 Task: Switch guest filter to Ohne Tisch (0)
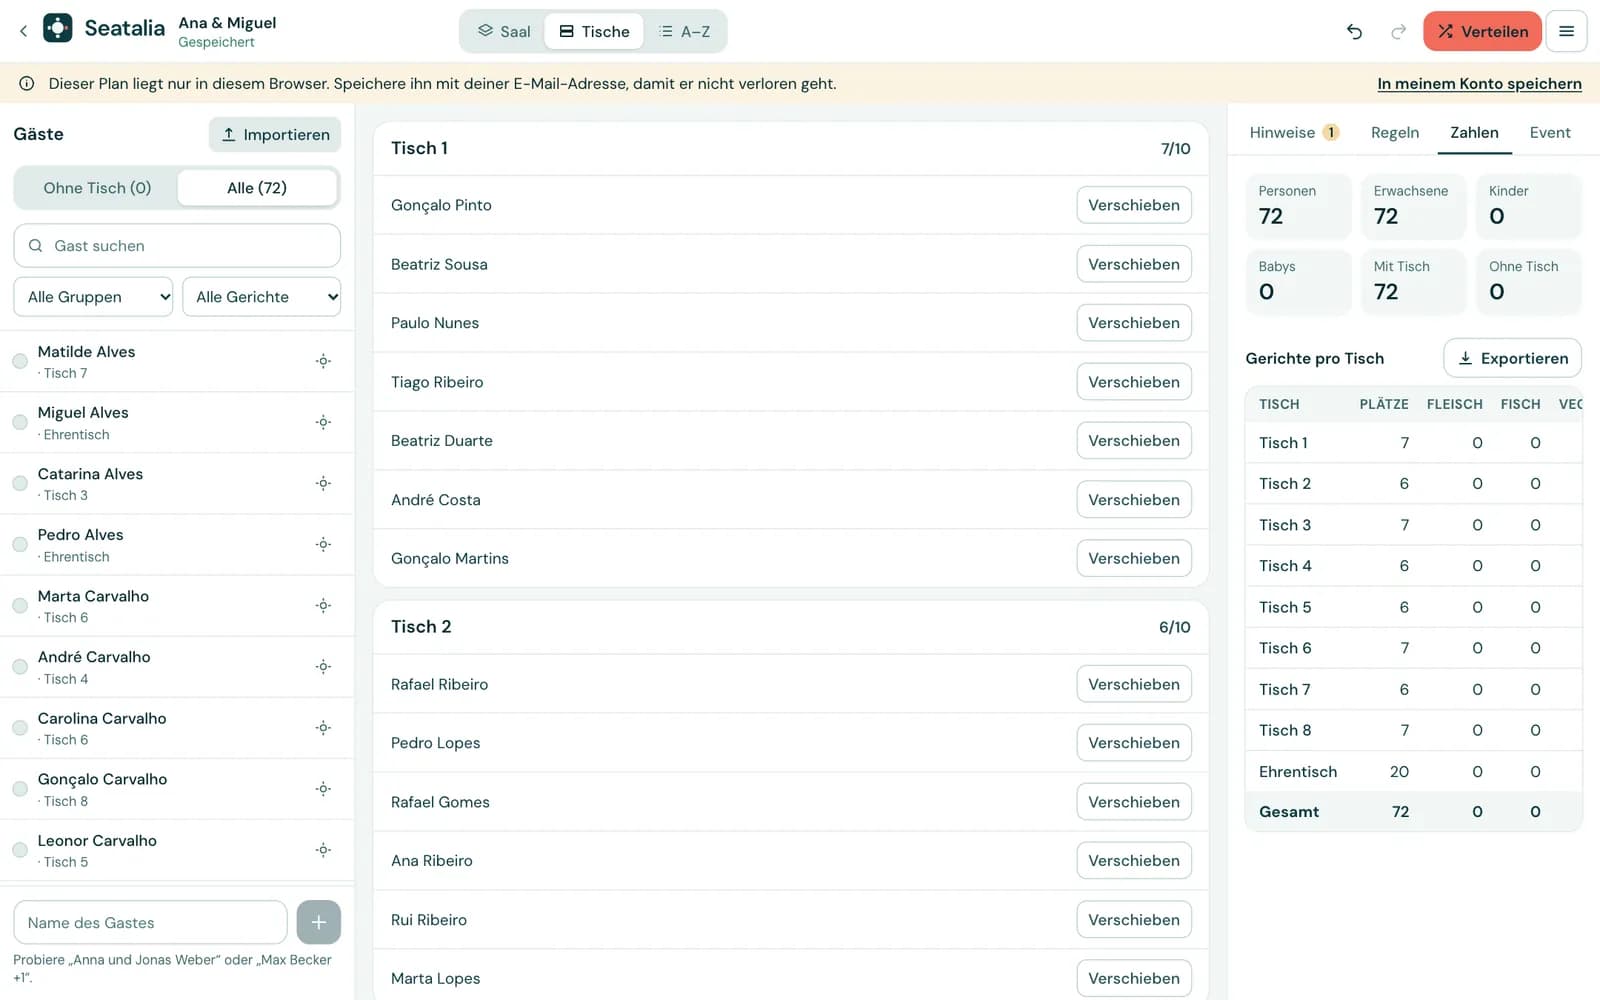97,188
